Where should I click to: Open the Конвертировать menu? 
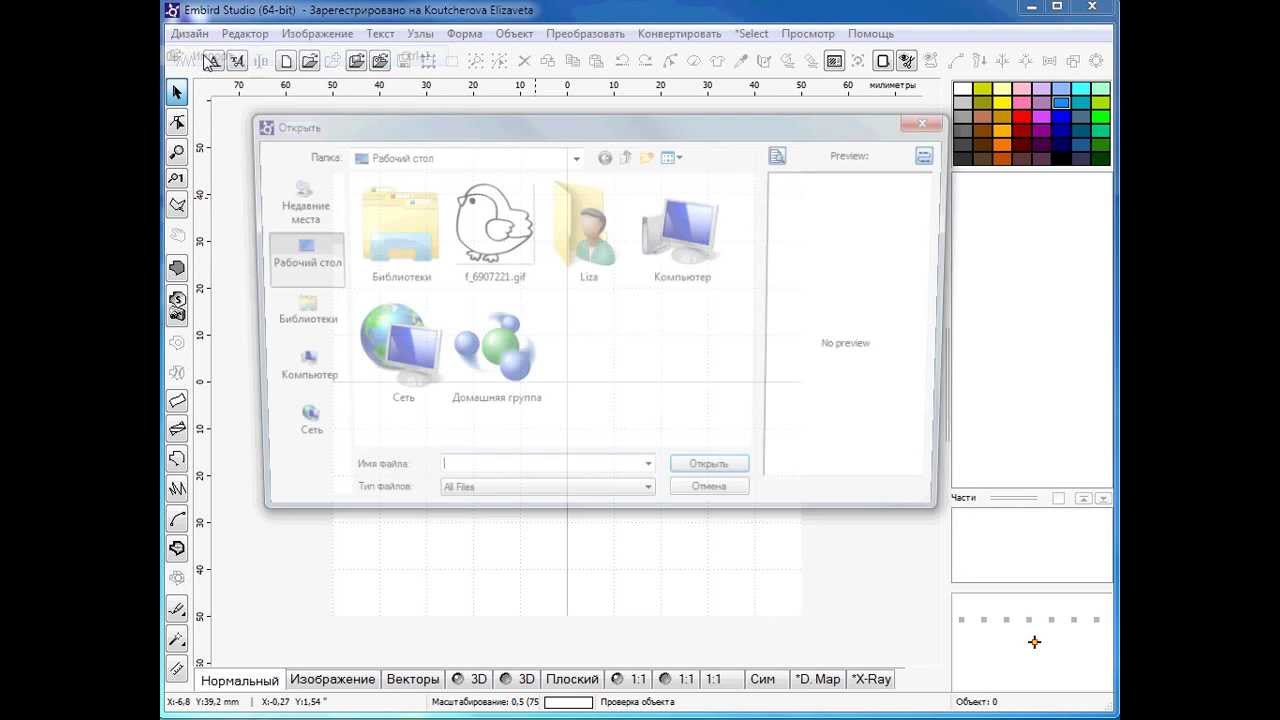tap(680, 33)
